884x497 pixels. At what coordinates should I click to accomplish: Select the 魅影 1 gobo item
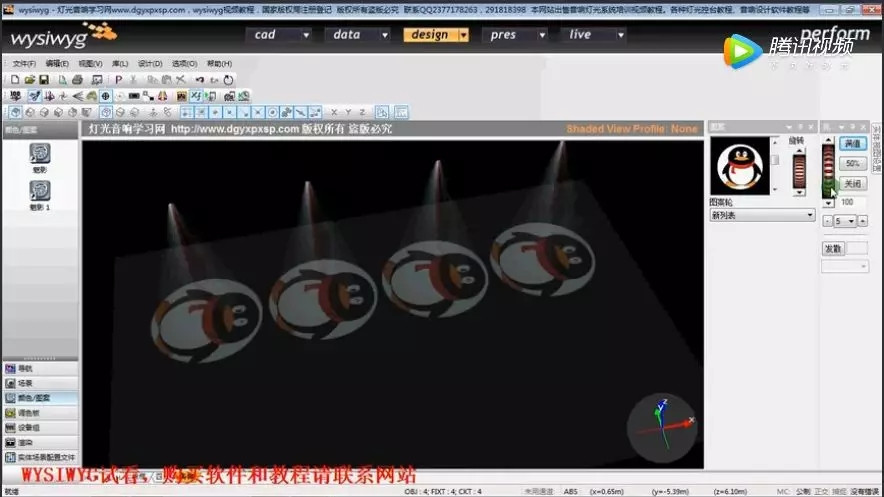pyautogui.click(x=39, y=195)
